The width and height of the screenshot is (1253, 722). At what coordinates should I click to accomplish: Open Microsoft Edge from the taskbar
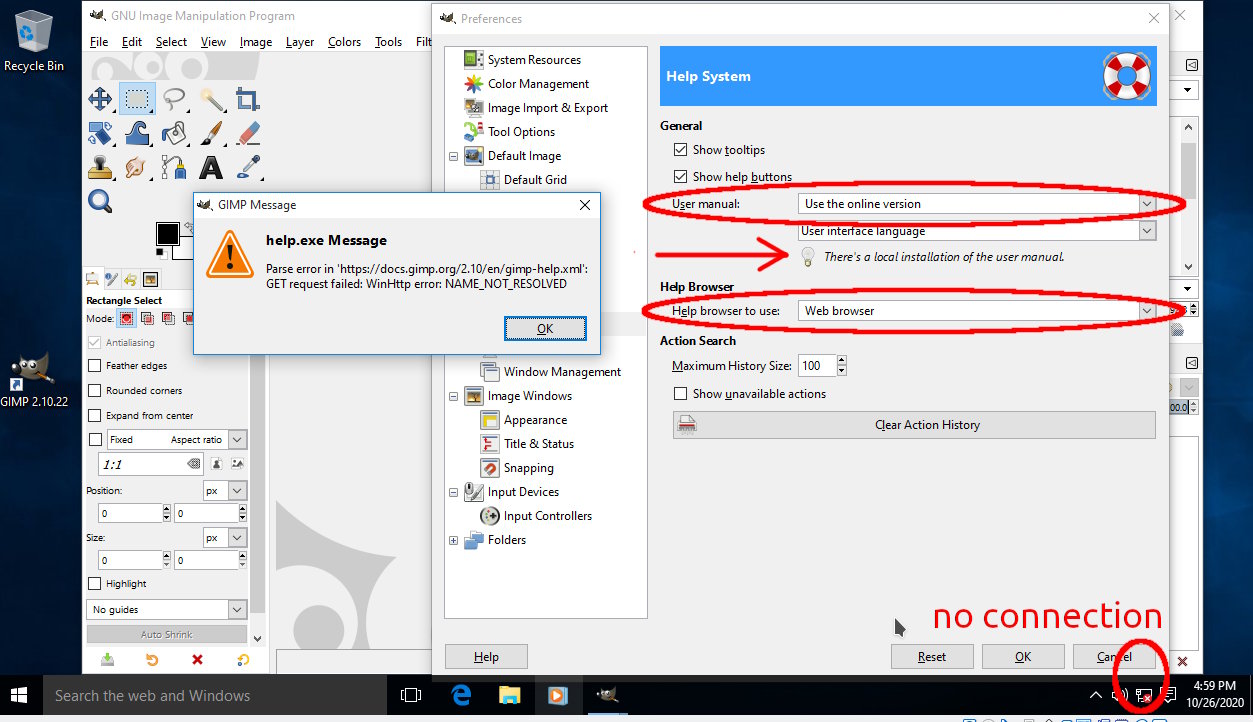pos(461,695)
